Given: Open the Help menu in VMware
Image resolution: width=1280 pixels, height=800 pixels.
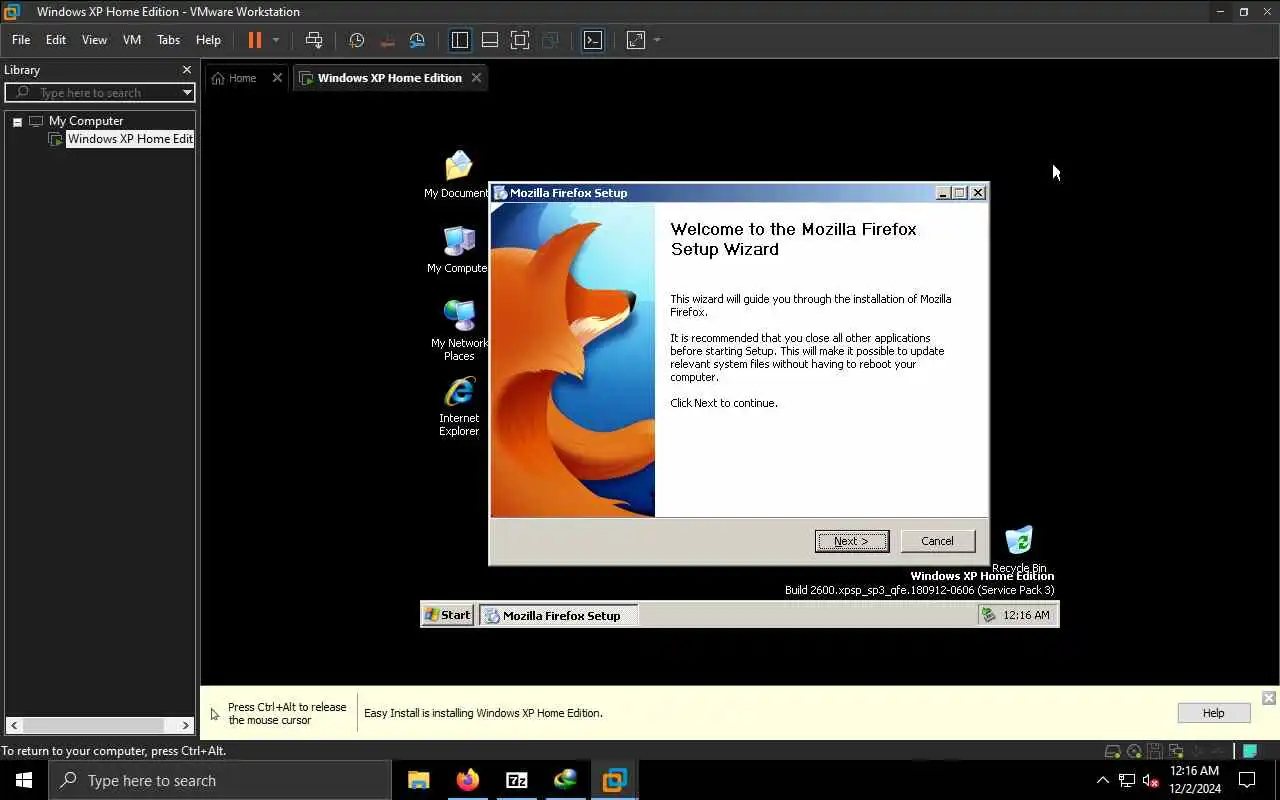Looking at the screenshot, I should (208, 40).
